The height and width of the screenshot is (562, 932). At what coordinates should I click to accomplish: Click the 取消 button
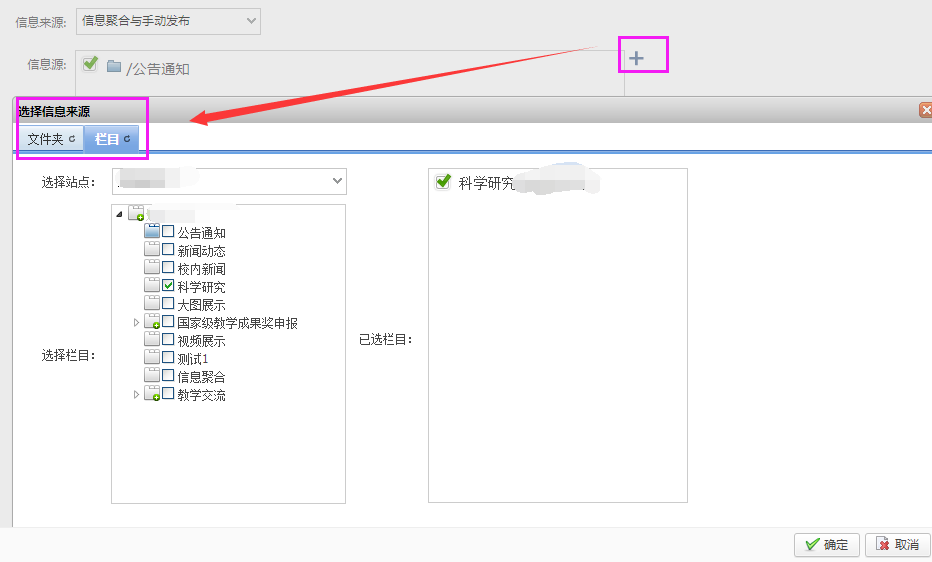pos(897,545)
